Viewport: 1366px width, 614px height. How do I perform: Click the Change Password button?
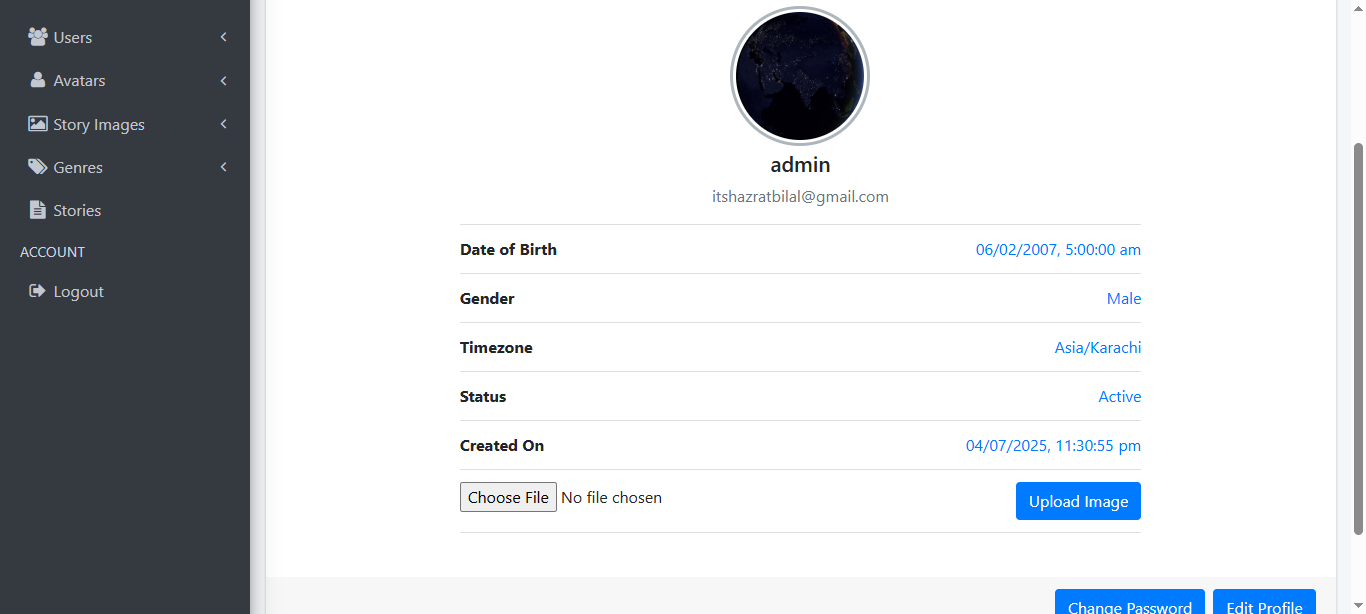1130,604
